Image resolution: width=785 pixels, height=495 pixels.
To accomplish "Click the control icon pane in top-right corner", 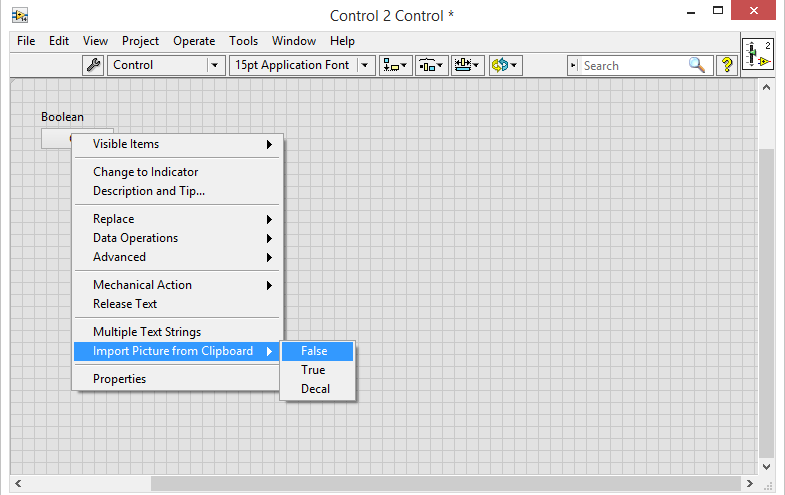I will [x=758, y=54].
